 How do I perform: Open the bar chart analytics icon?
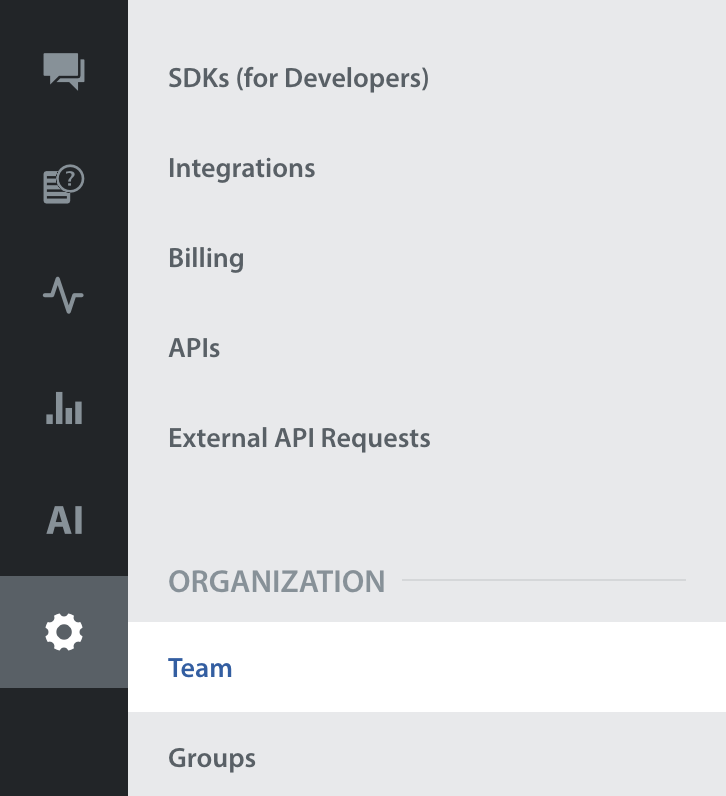[64, 408]
